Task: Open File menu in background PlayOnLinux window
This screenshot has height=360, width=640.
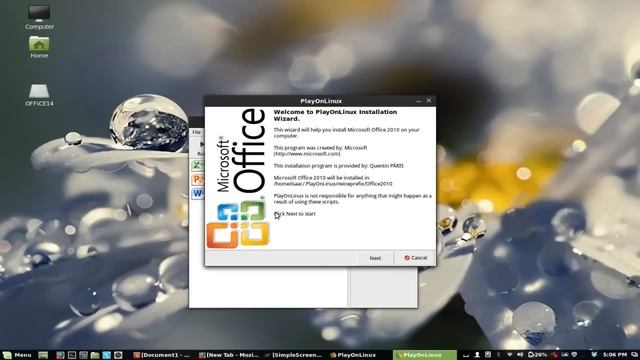Action: coord(197,132)
